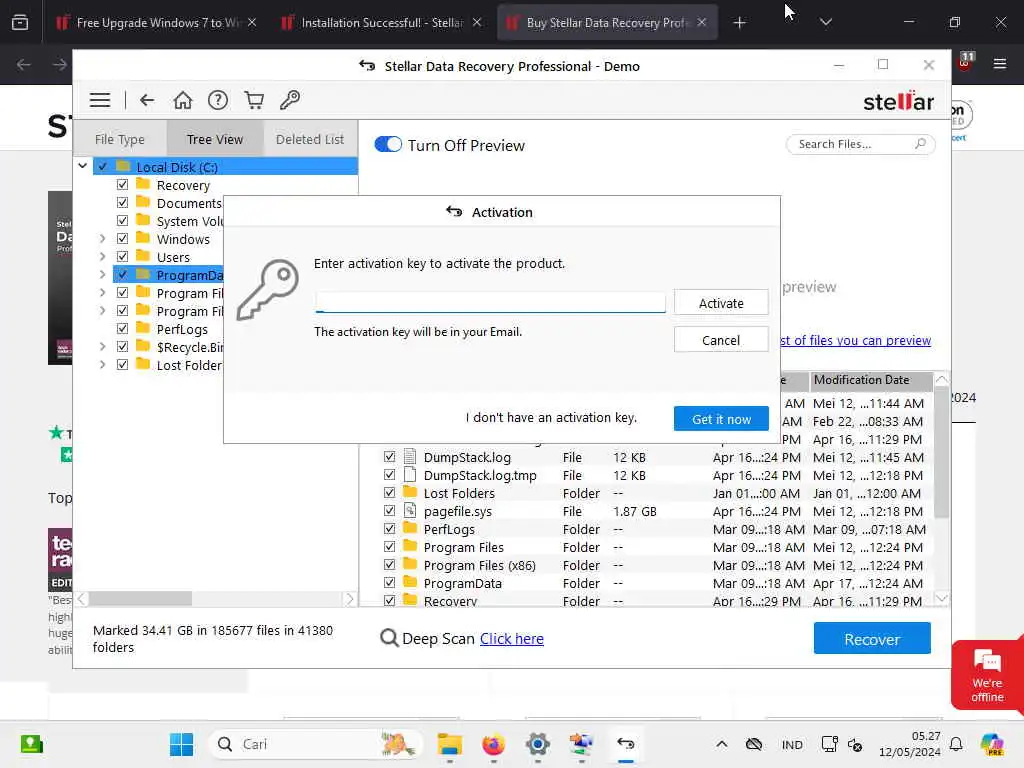Open the We're offline chat widget

click(987, 675)
